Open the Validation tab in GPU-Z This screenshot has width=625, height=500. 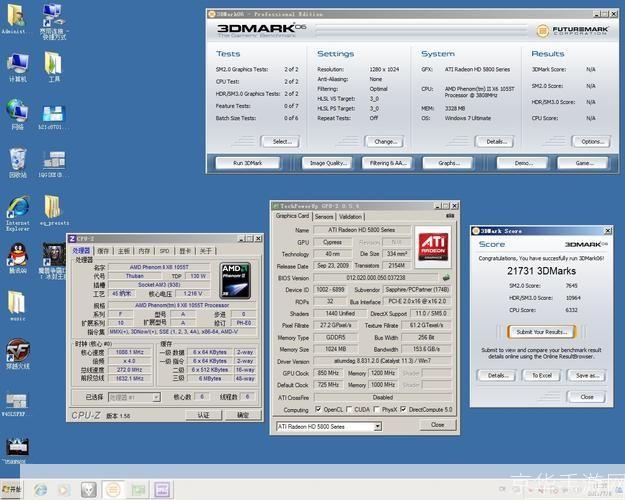(x=350, y=217)
